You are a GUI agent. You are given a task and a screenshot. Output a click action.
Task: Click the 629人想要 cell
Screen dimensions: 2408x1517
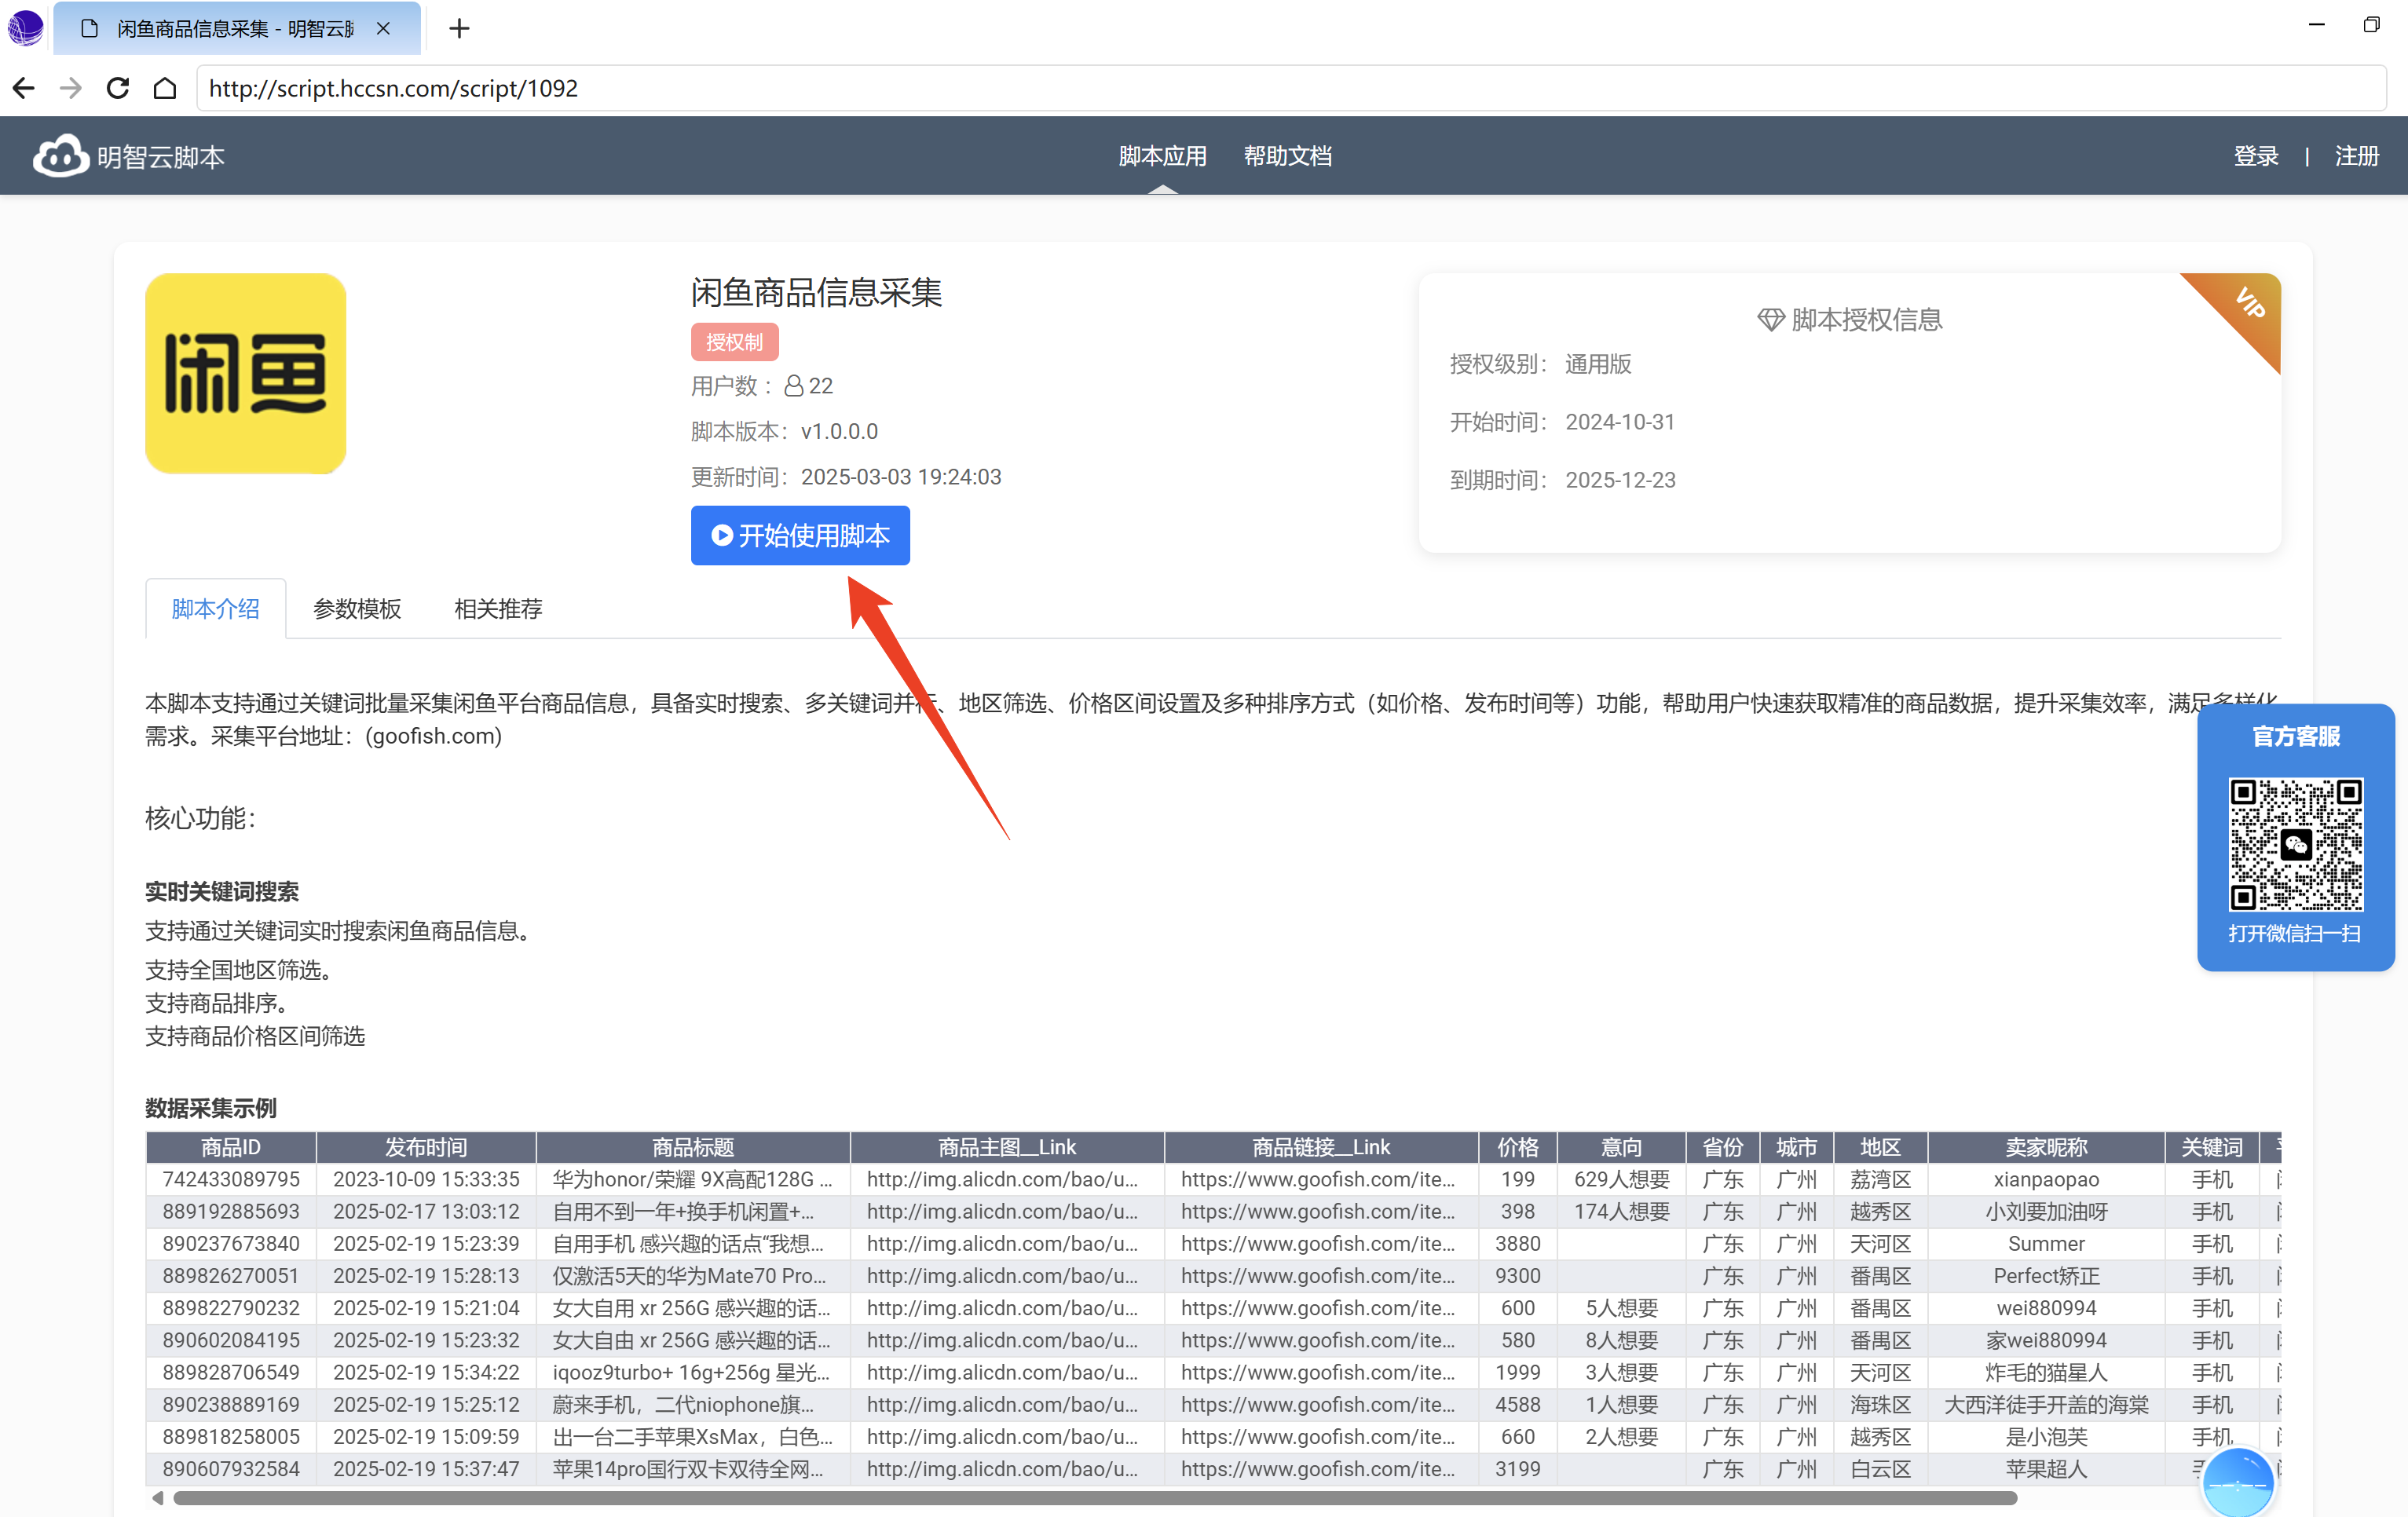1621,1179
